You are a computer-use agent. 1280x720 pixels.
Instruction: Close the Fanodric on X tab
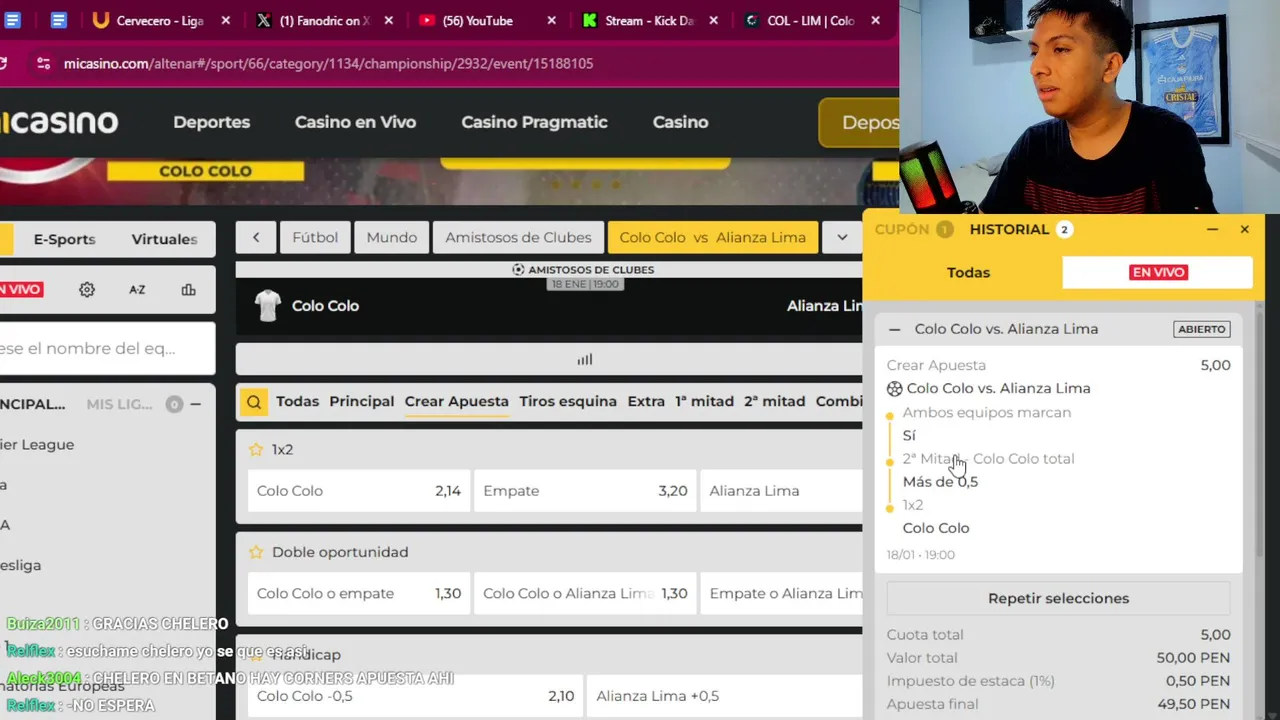pyautogui.click(x=388, y=20)
